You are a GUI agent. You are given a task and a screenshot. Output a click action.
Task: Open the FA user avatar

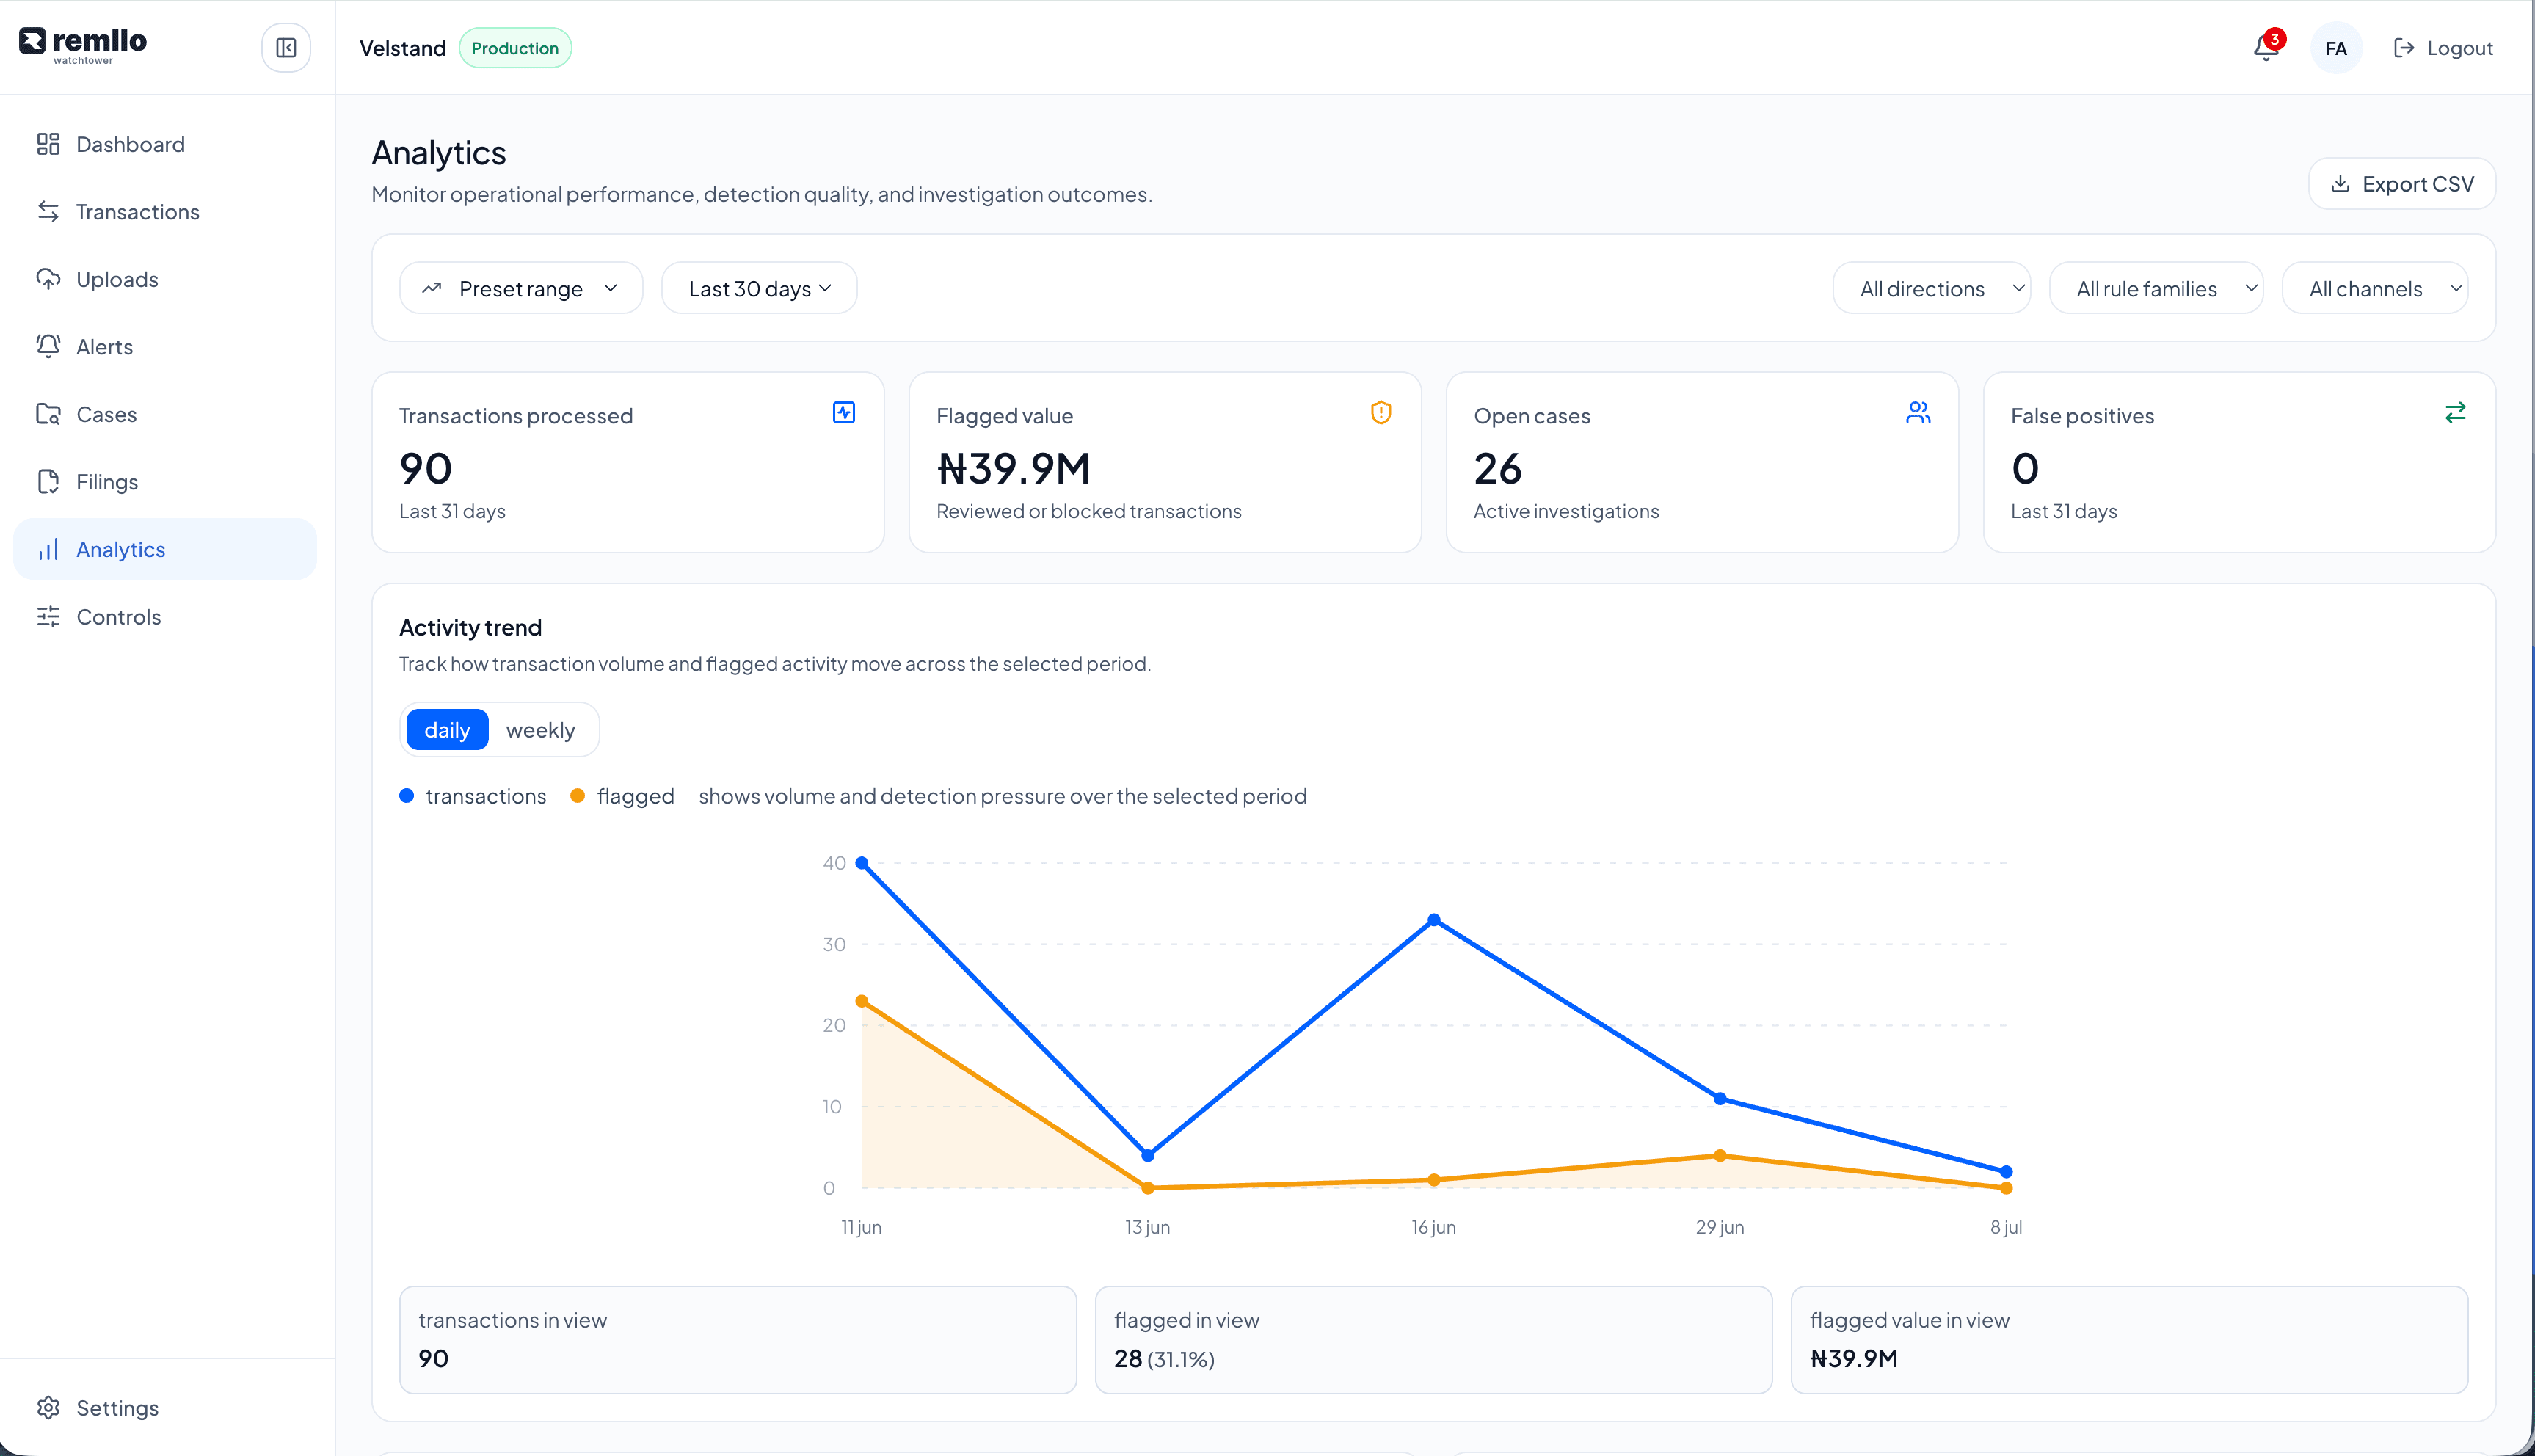click(x=2336, y=48)
